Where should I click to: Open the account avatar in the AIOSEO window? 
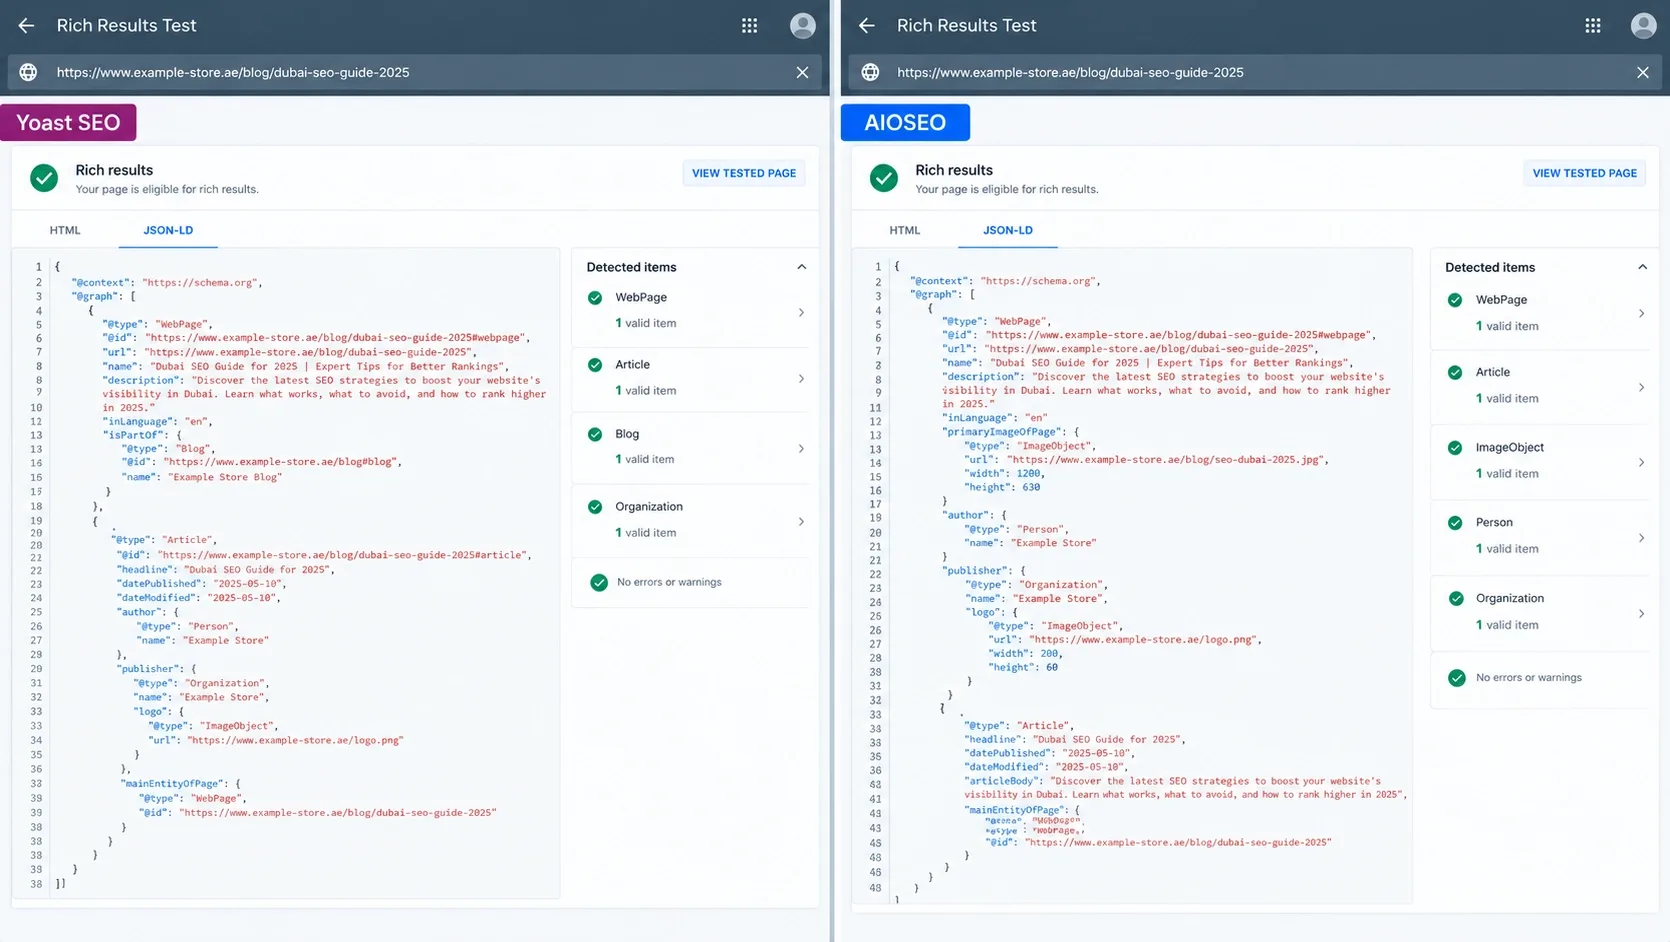[x=1643, y=26]
